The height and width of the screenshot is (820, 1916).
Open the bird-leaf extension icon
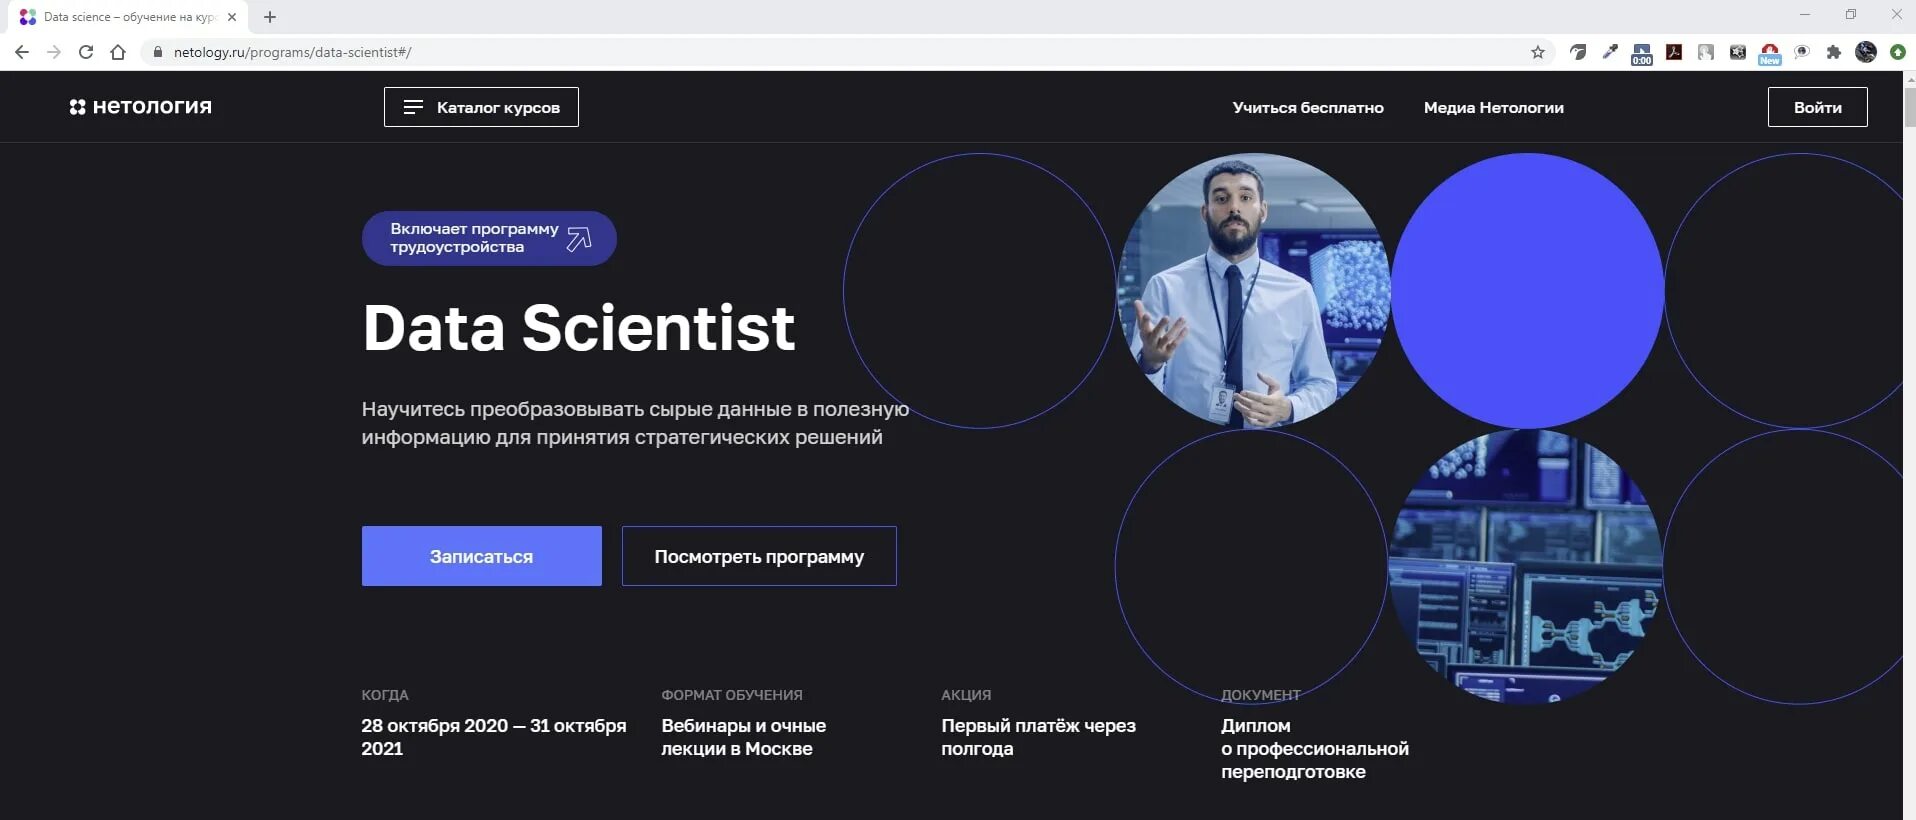[1578, 52]
